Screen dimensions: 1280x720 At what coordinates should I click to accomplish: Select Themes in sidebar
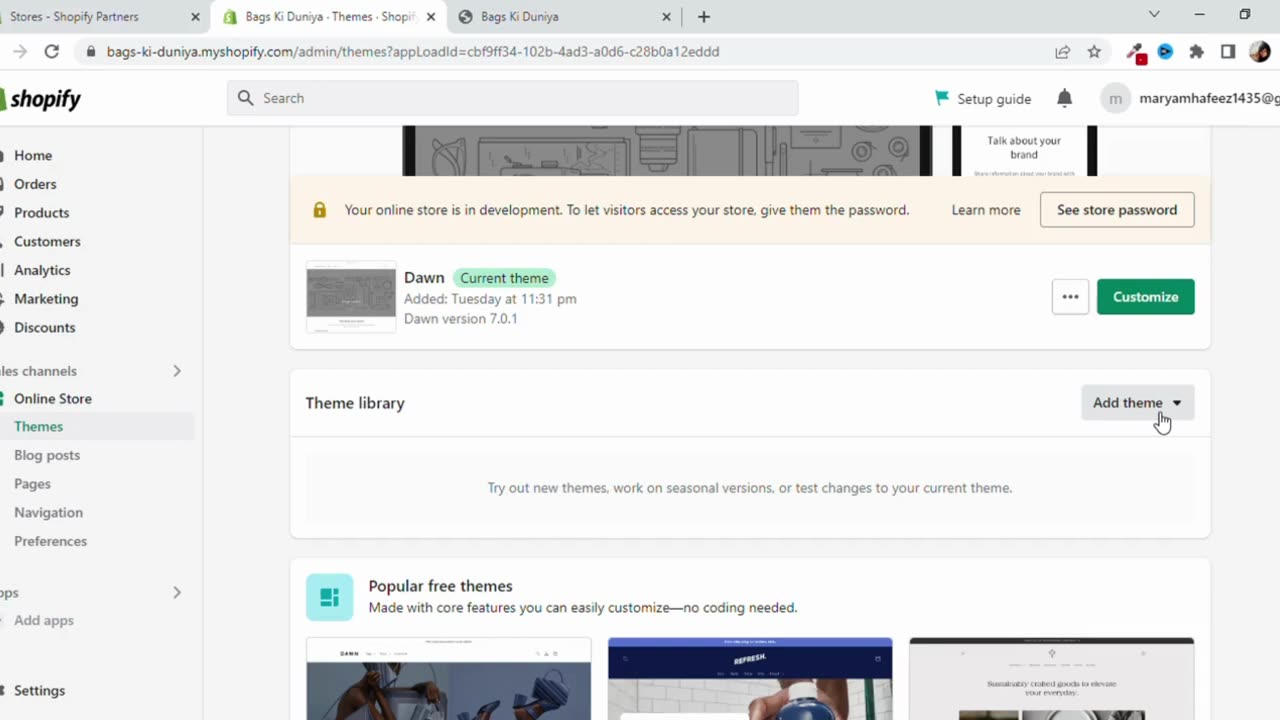coord(38,427)
